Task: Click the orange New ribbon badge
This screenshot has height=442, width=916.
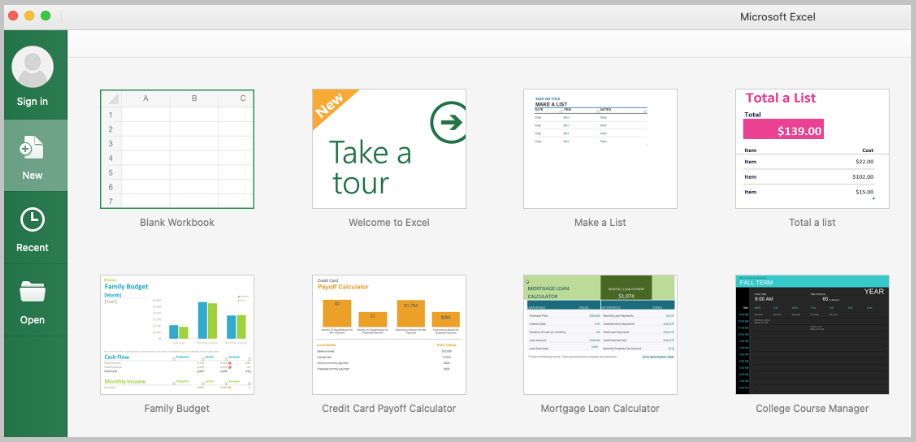Action: (x=330, y=106)
